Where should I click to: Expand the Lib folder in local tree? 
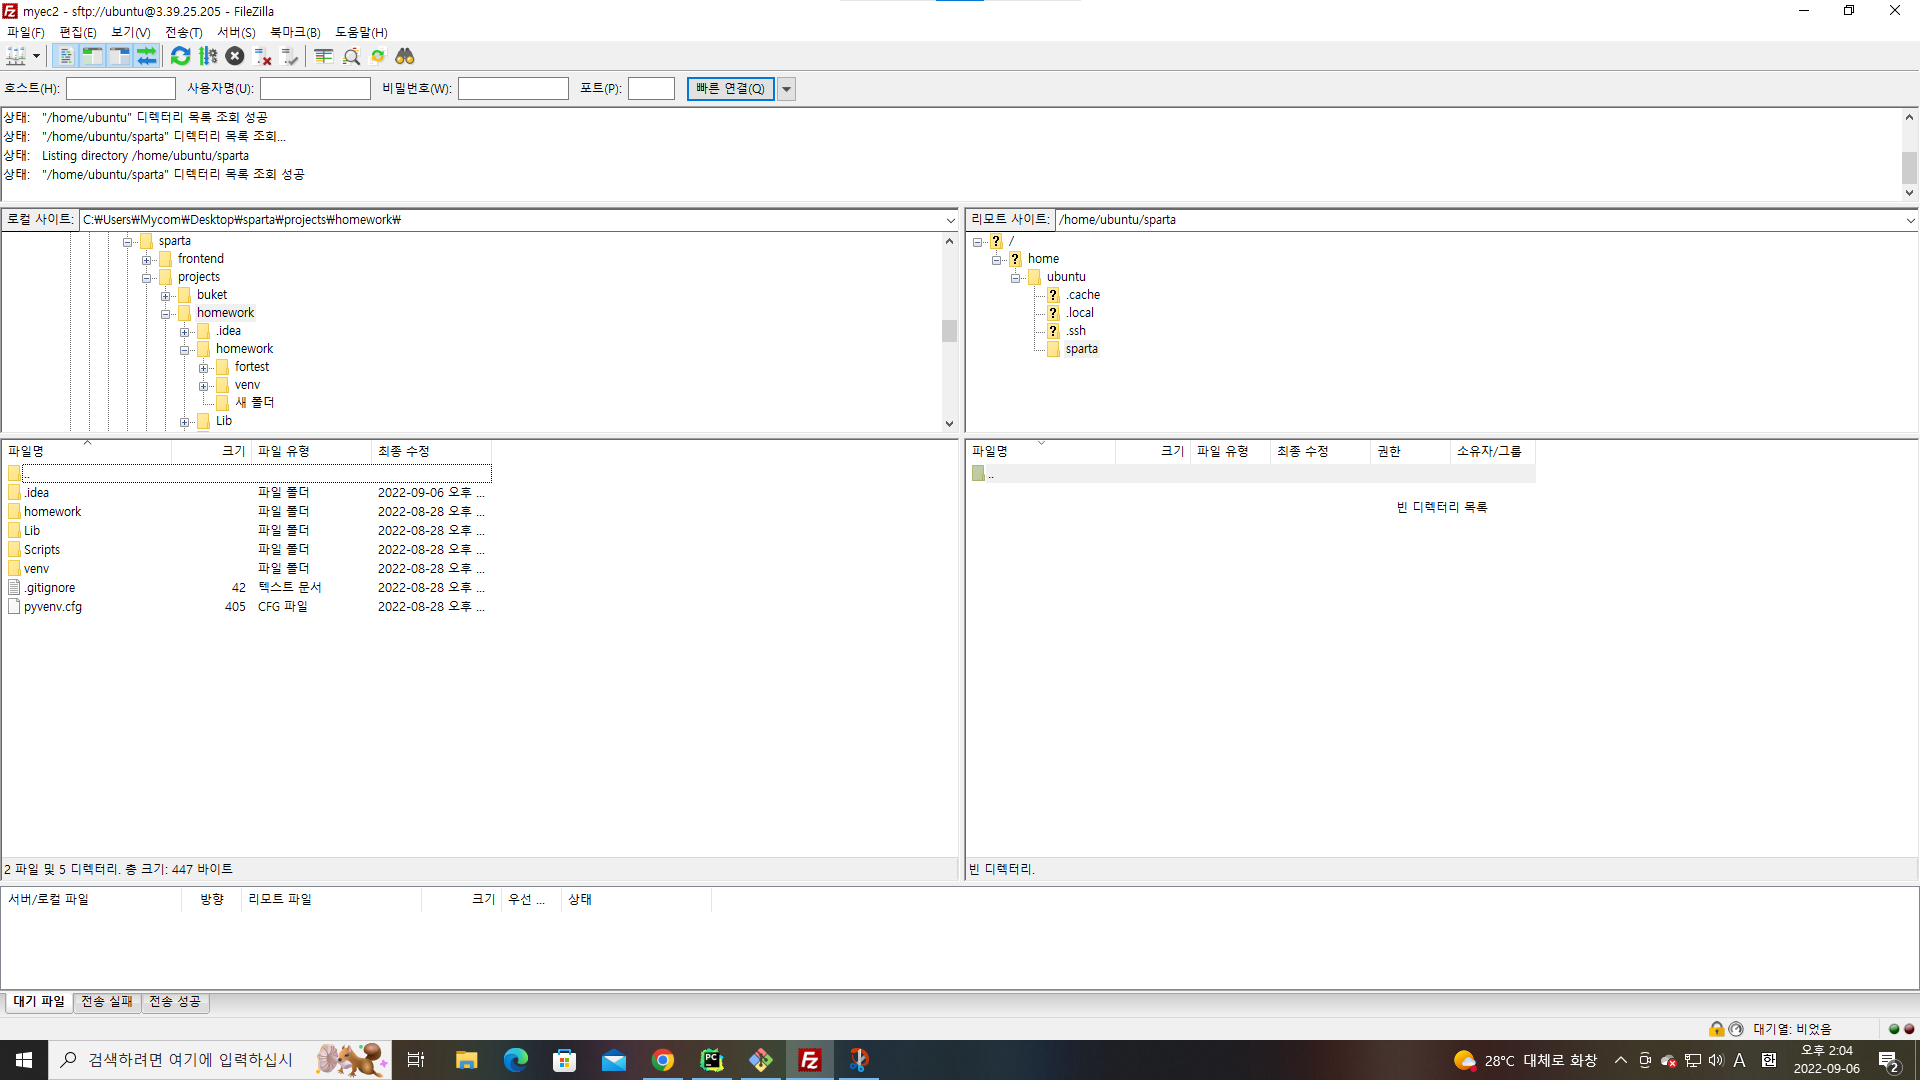click(x=185, y=422)
